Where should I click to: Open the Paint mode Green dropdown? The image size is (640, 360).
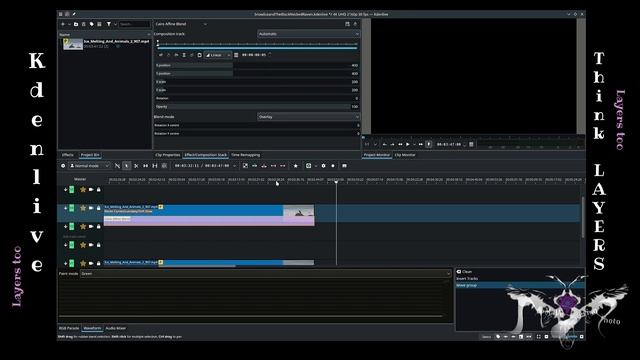click(266, 273)
